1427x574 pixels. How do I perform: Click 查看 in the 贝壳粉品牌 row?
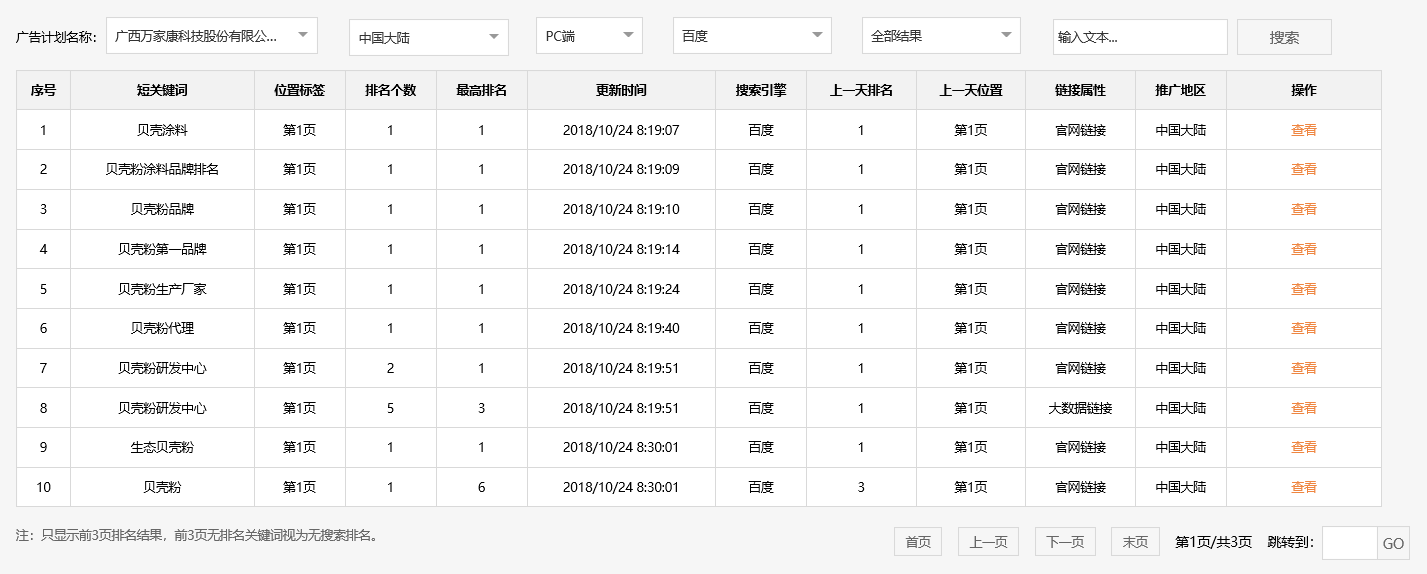click(1303, 209)
